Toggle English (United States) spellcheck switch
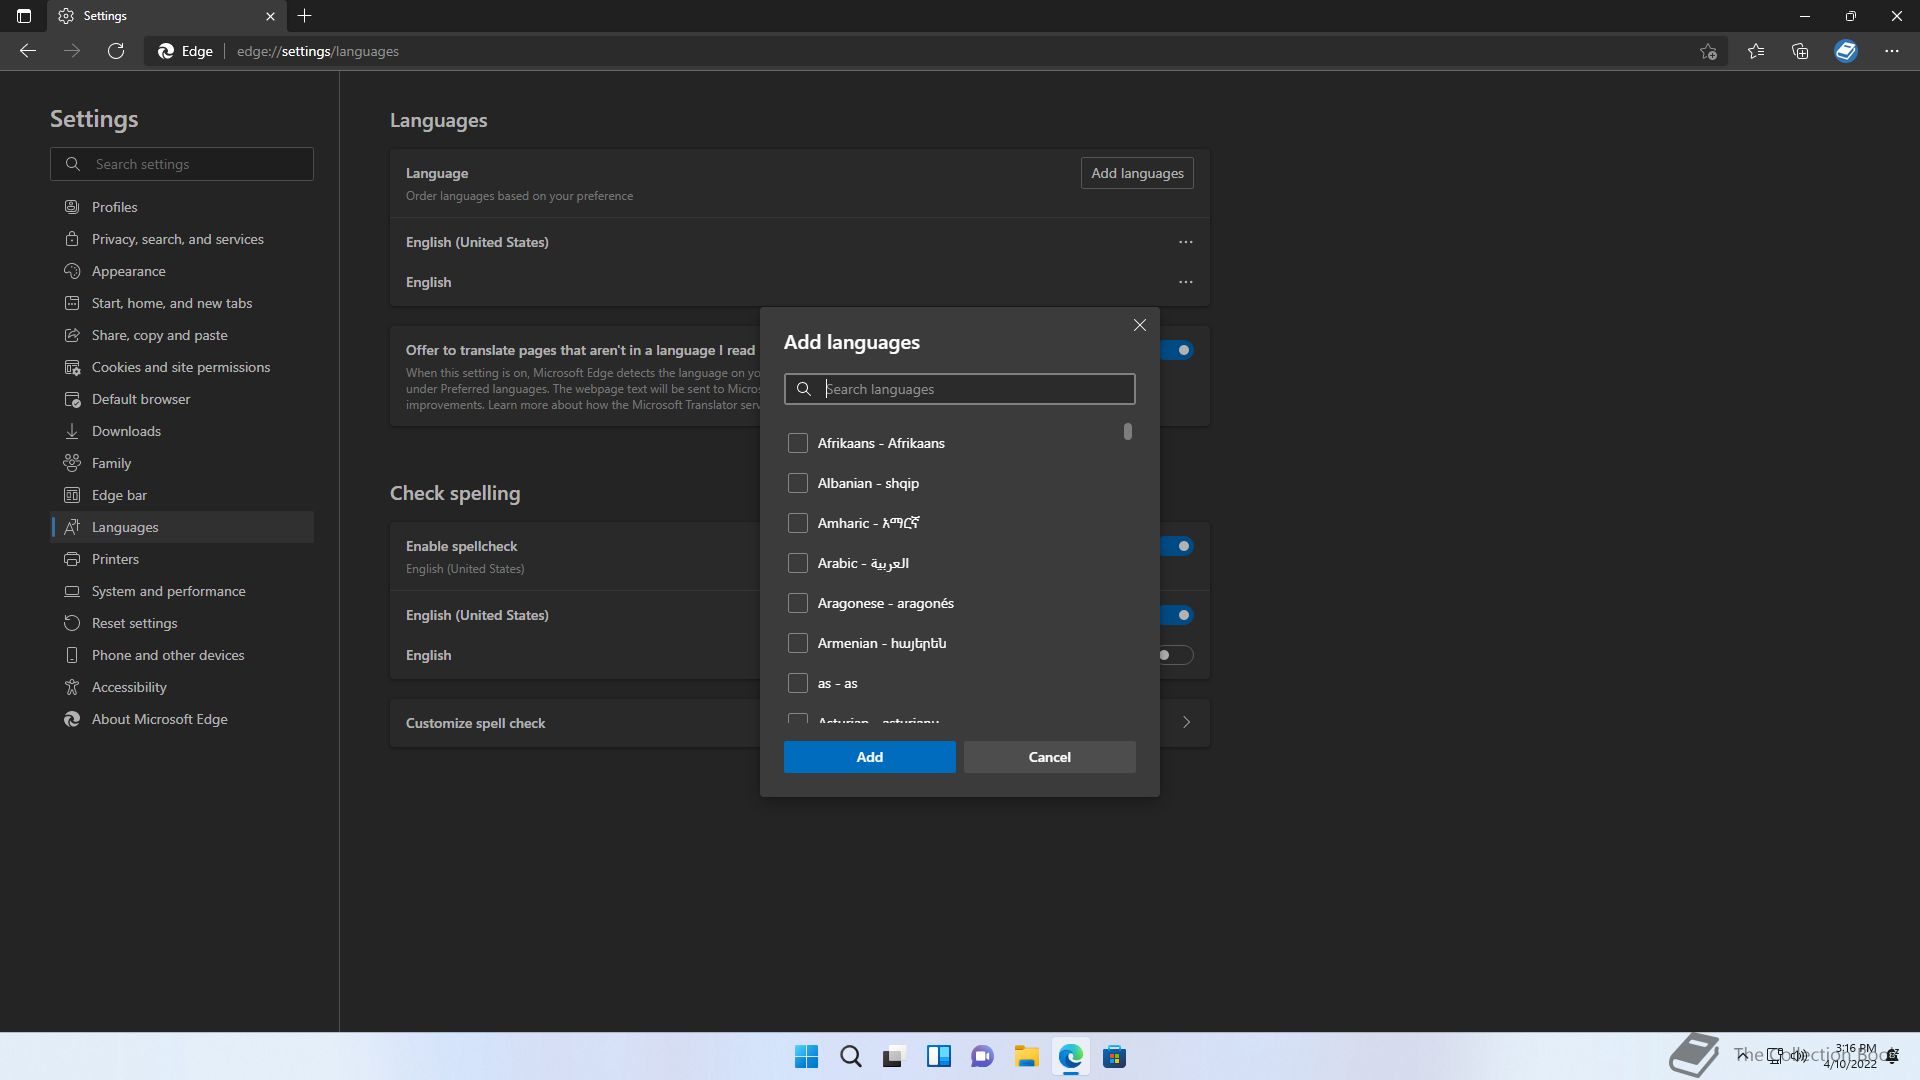 [1176, 615]
